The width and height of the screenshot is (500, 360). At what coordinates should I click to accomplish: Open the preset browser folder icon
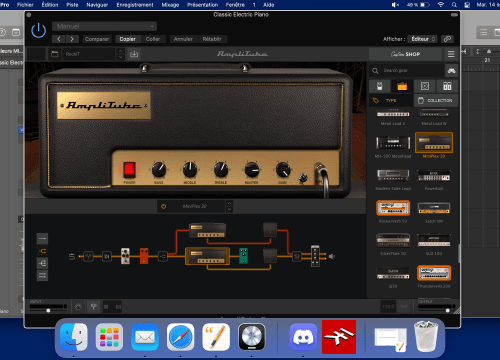55,54
